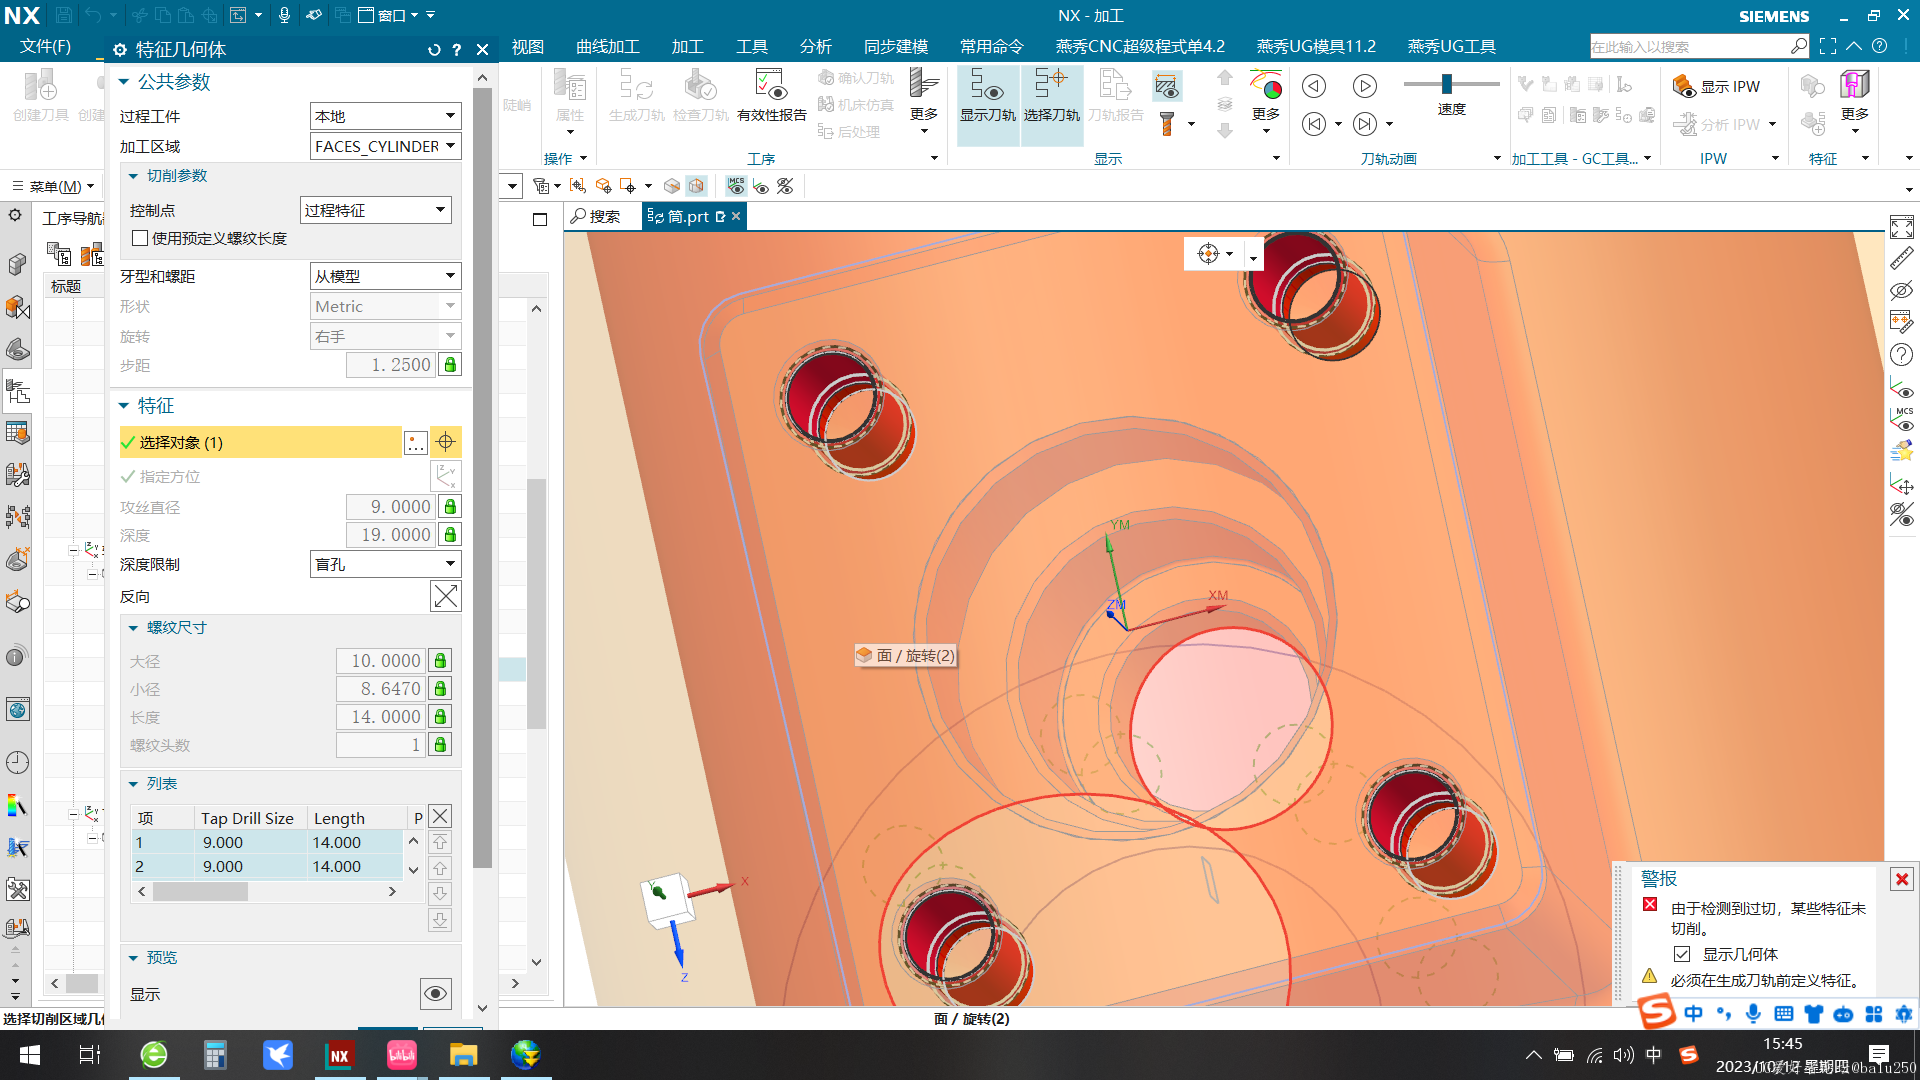Click the Windows Start button
The image size is (1920, 1080).
point(30,1055)
